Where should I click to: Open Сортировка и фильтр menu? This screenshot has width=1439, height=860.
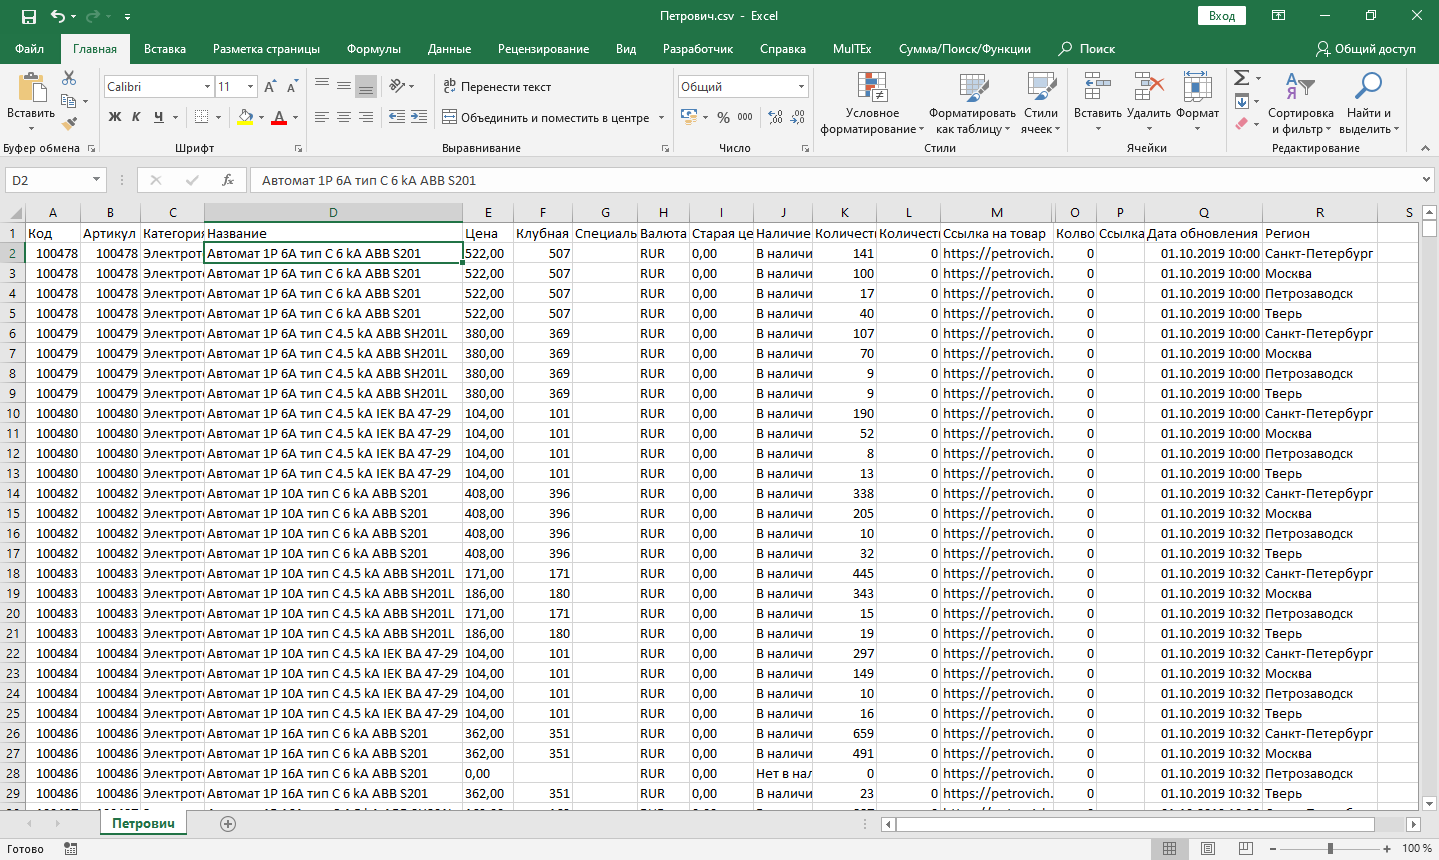tap(1301, 103)
